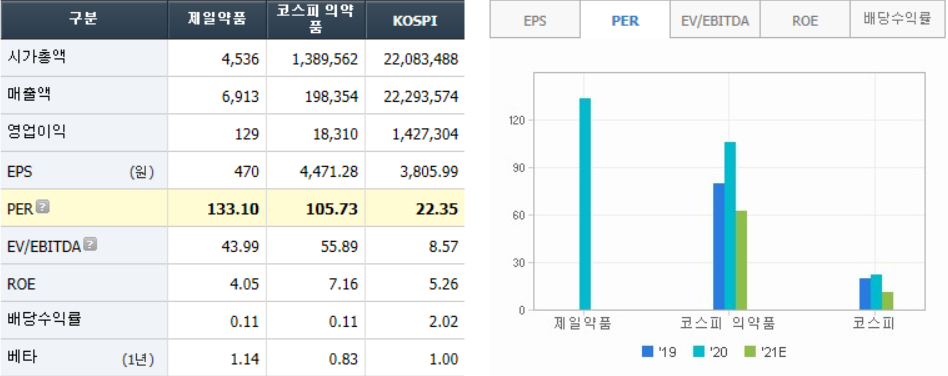Screen dimensions: 948x376
Task: Click the 22.35 PER value
Action: coord(438,209)
